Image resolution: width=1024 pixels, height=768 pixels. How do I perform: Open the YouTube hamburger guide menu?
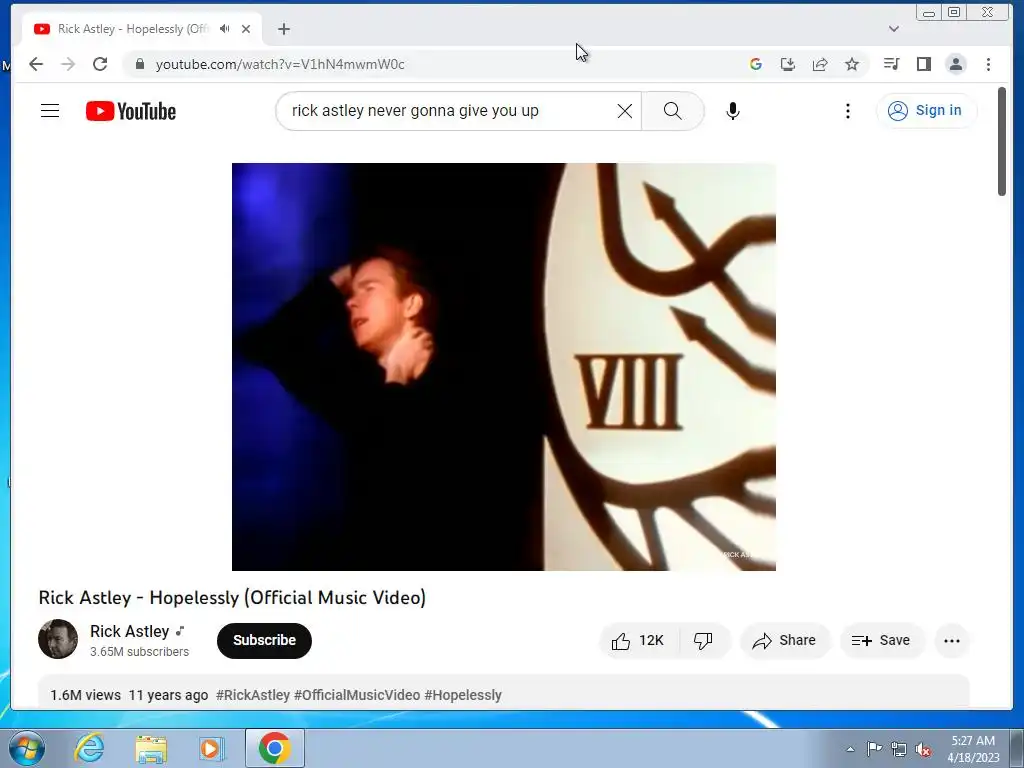50,110
